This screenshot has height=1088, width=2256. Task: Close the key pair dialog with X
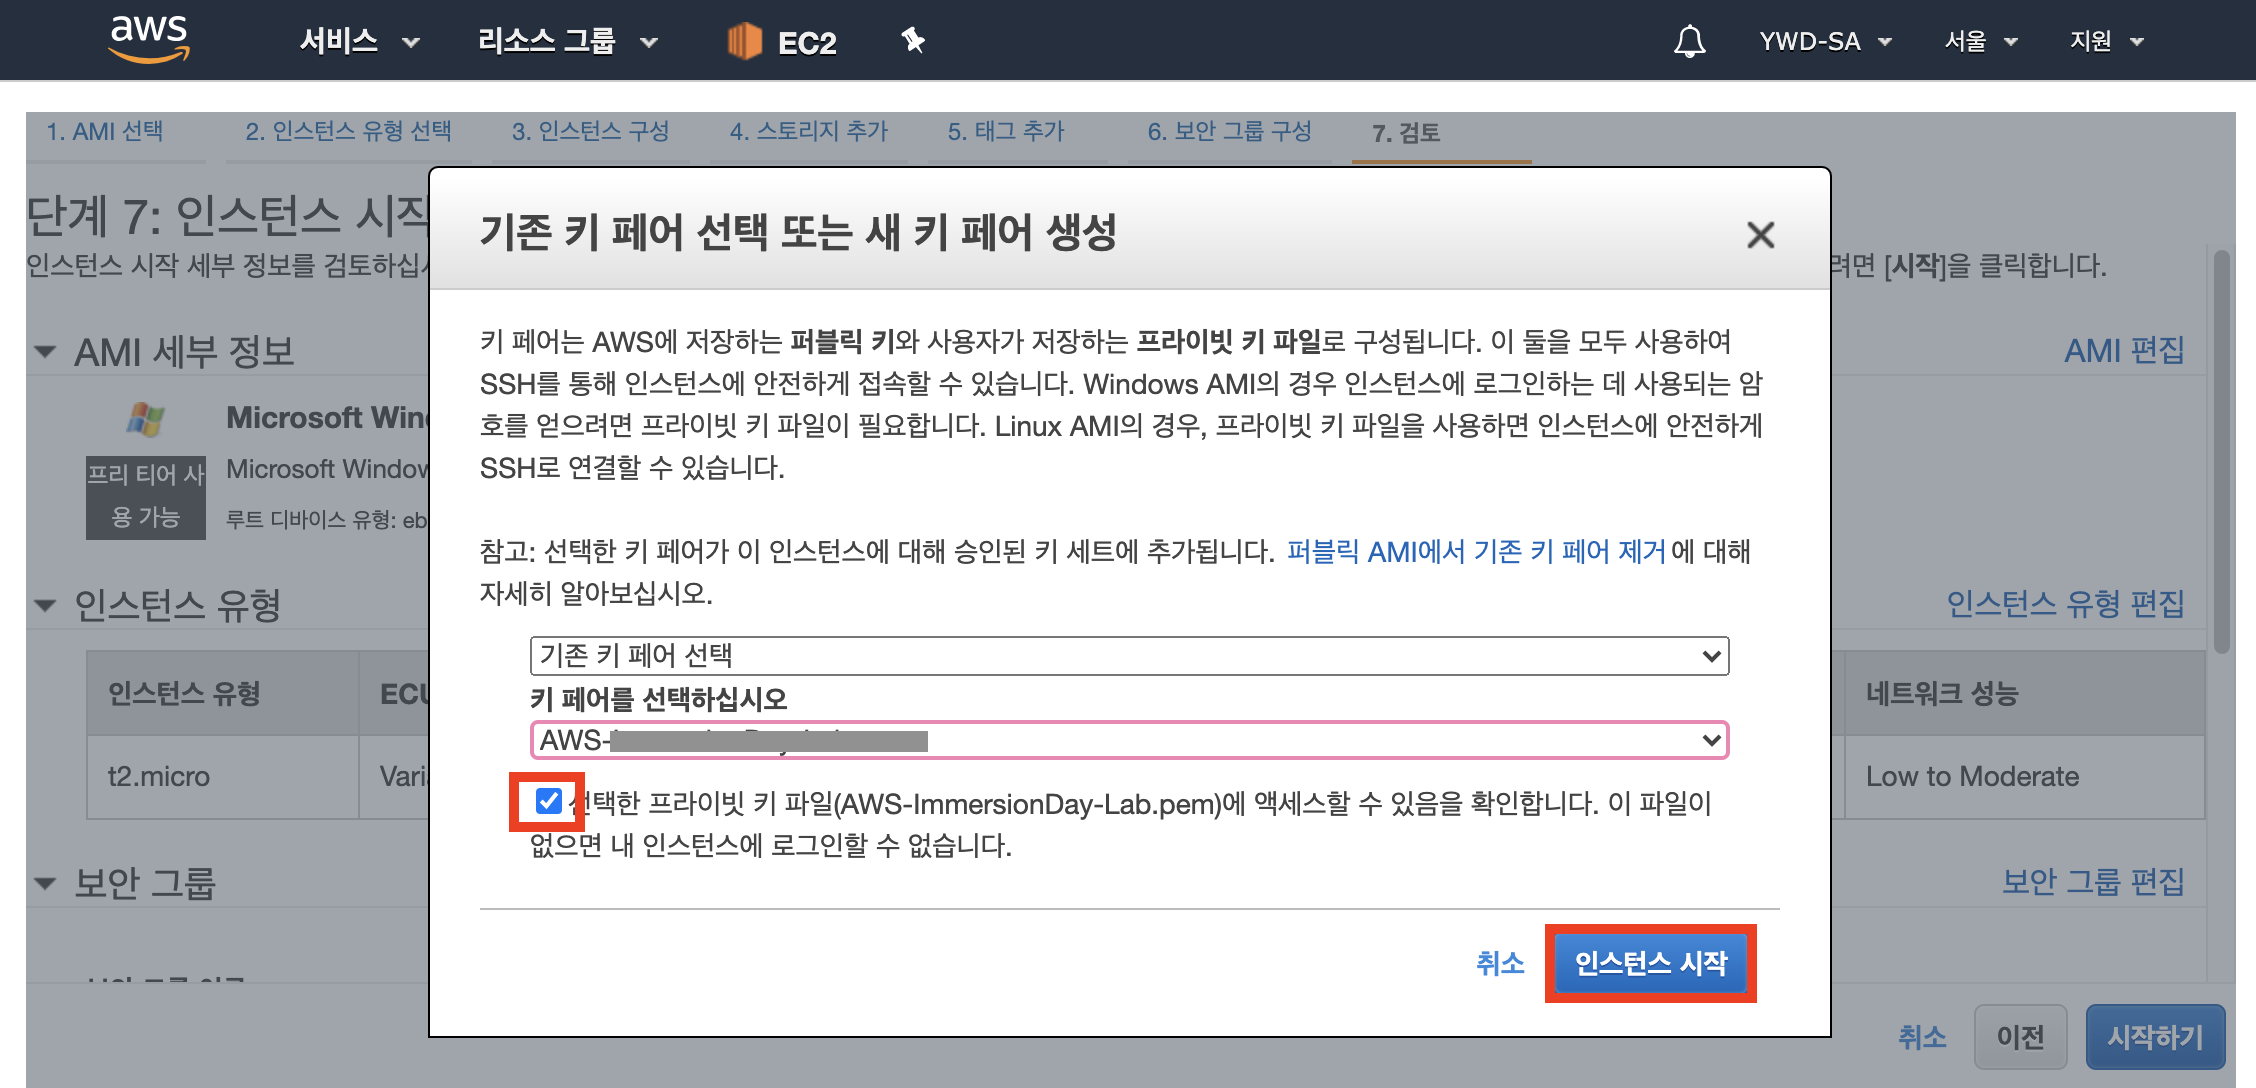pos(1760,235)
